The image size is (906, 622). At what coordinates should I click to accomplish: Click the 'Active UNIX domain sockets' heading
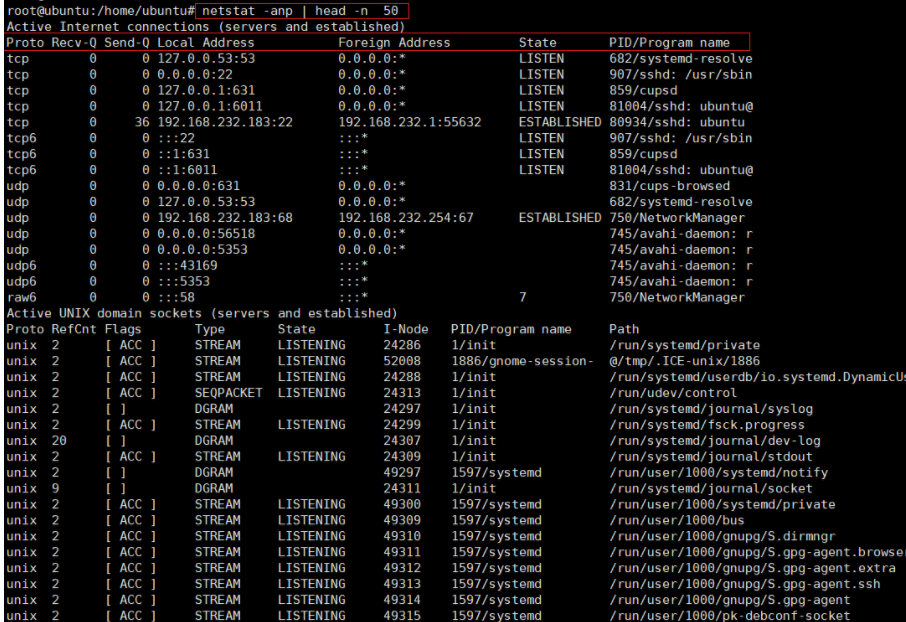pos(202,313)
